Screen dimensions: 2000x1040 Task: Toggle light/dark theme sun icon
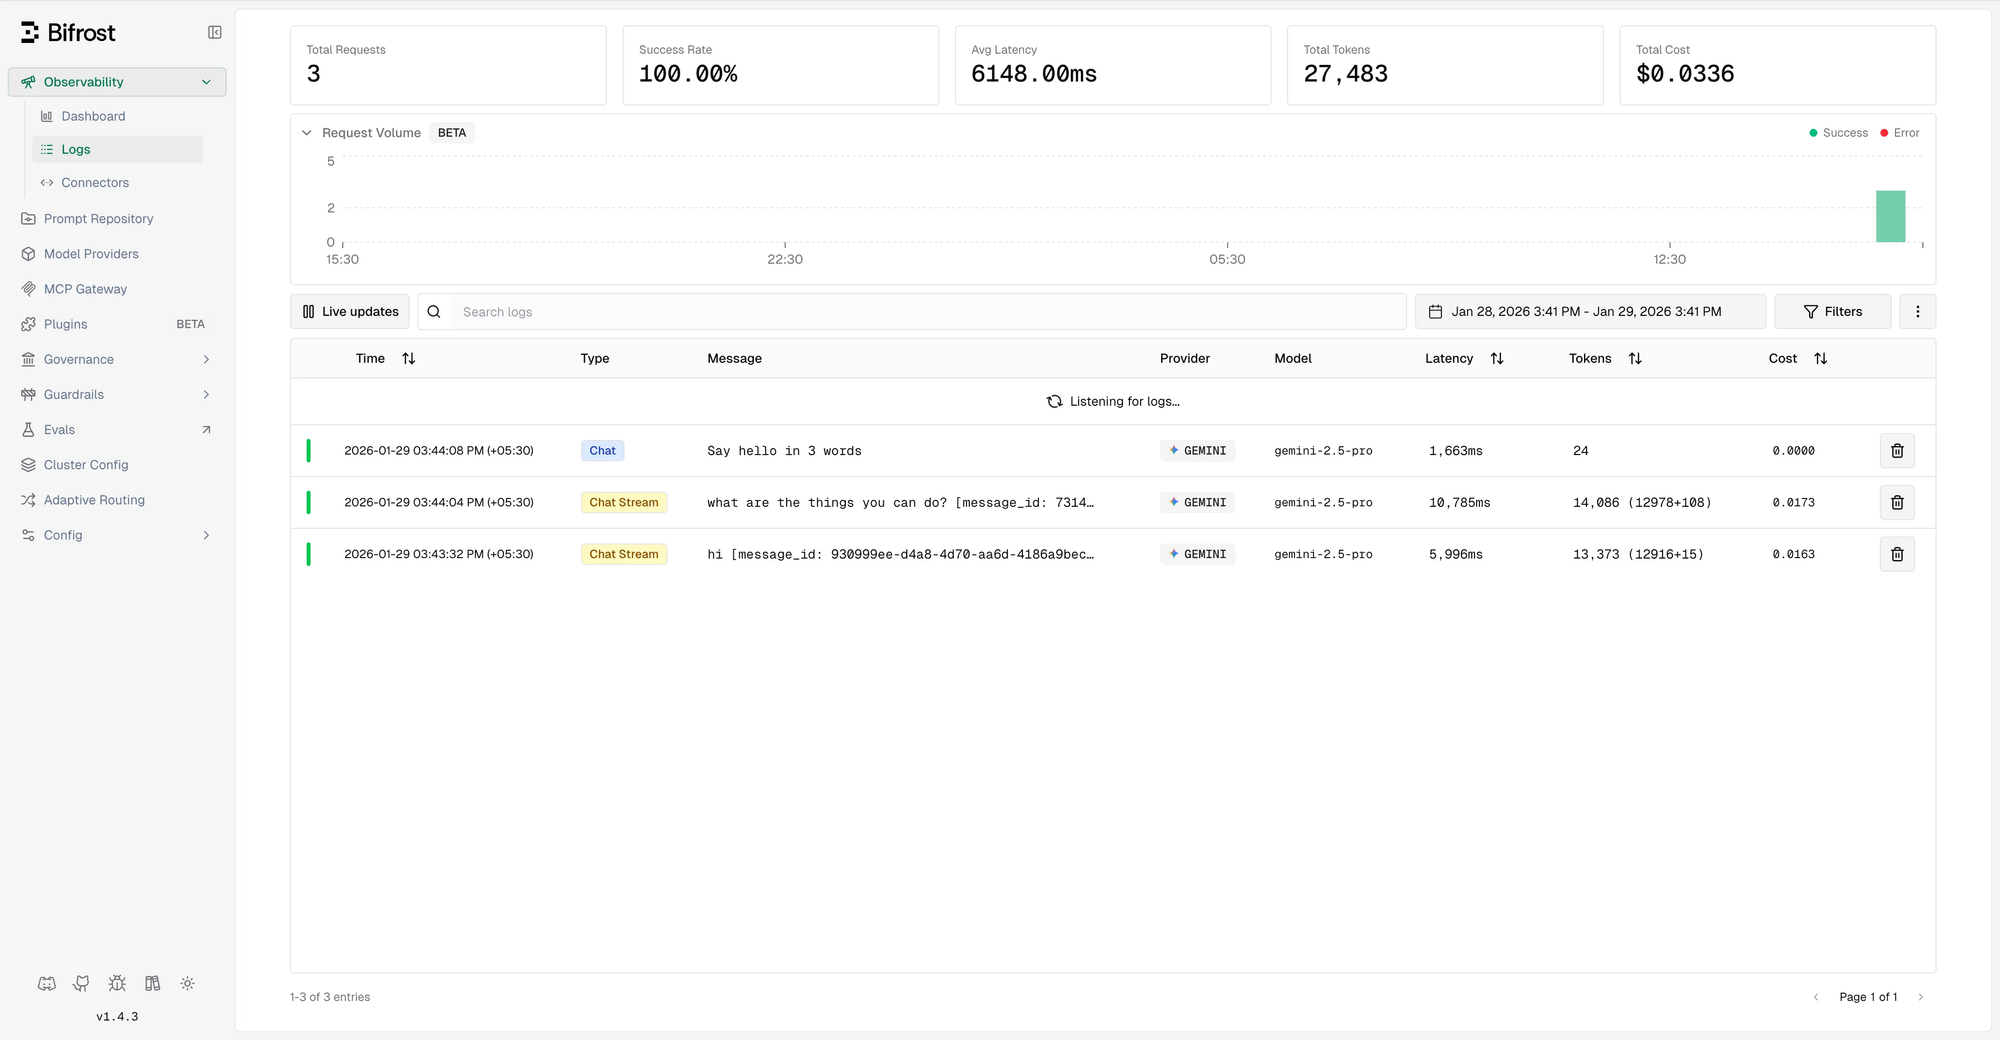[187, 984]
